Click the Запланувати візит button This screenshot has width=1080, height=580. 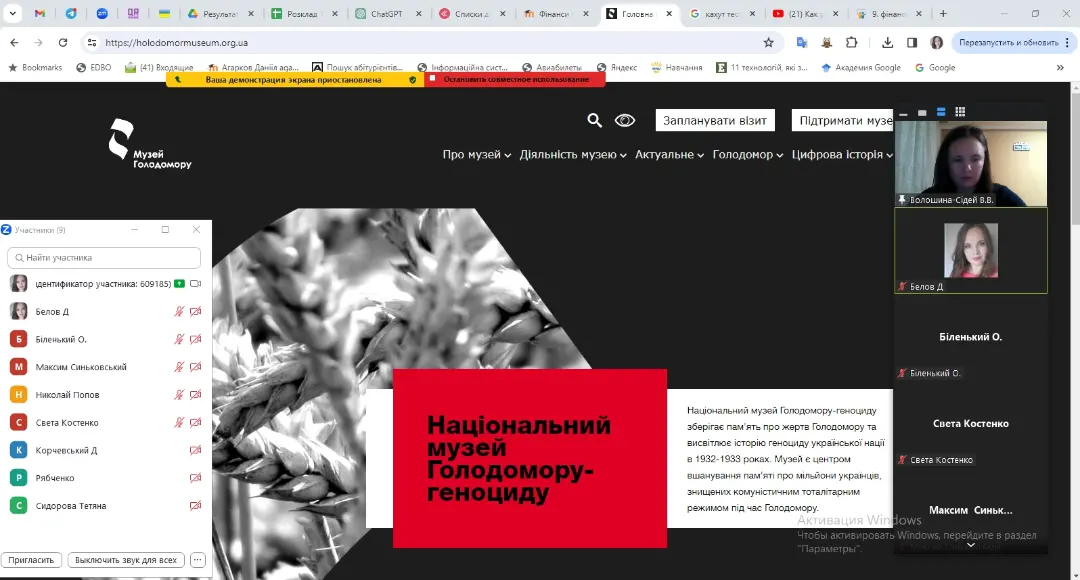coord(715,120)
